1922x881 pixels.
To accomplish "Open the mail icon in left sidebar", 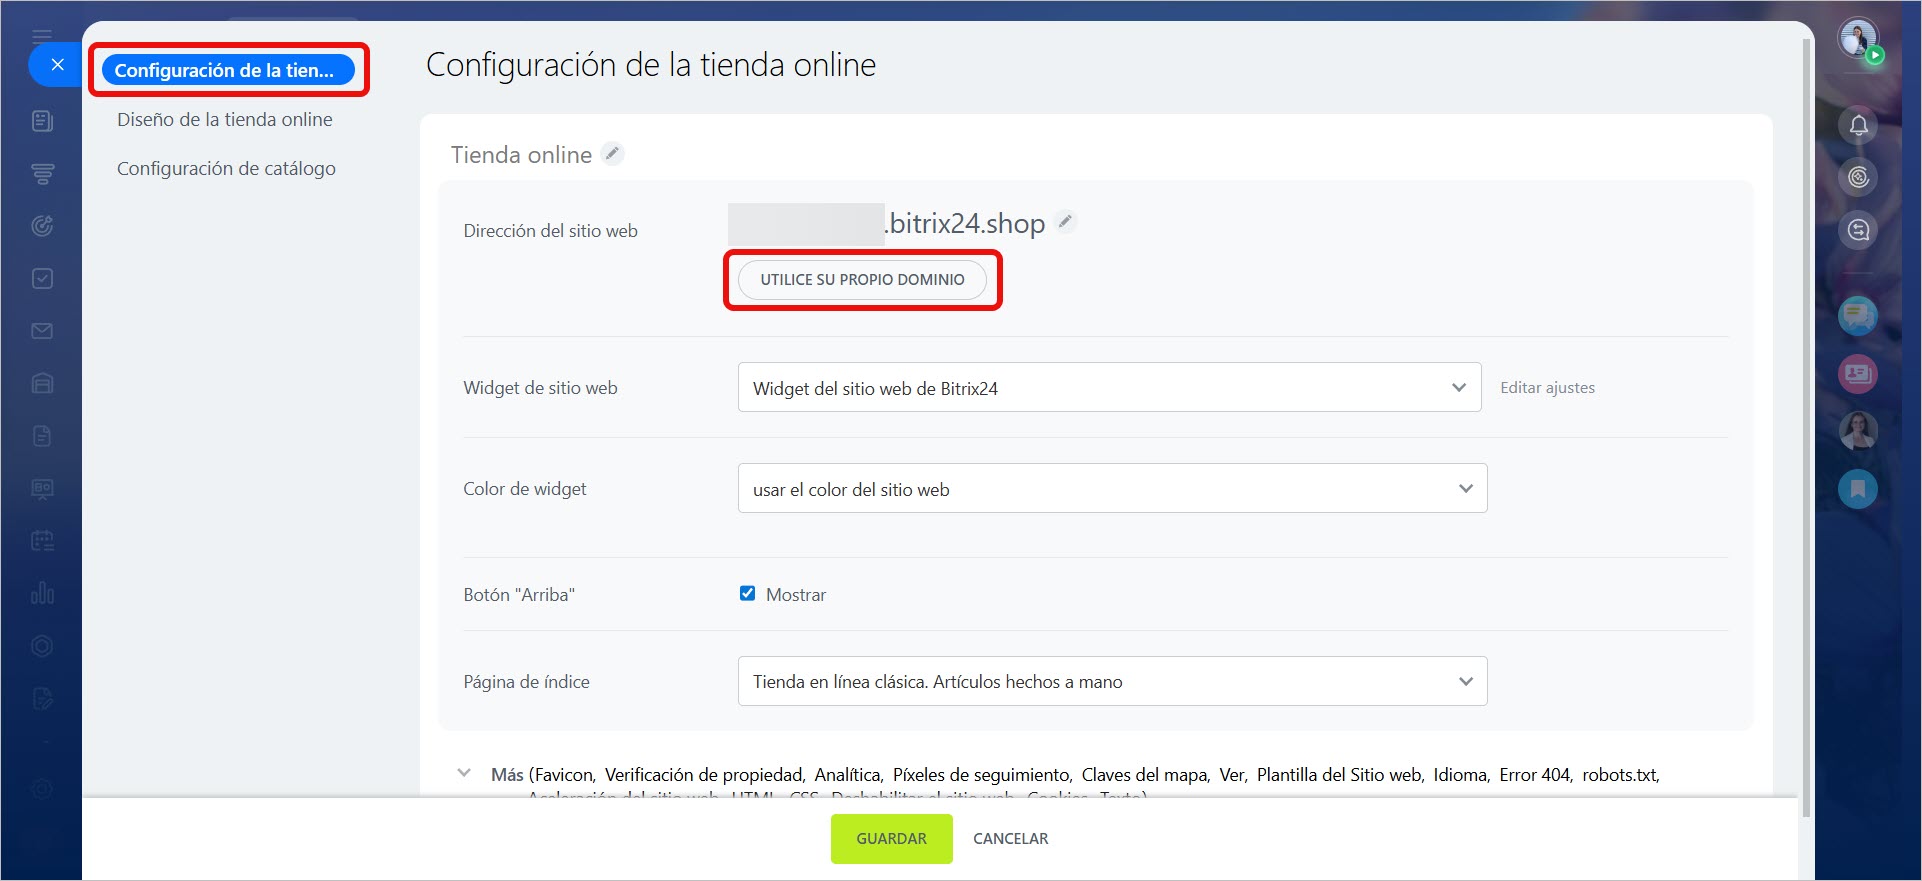I will pyautogui.click(x=42, y=331).
